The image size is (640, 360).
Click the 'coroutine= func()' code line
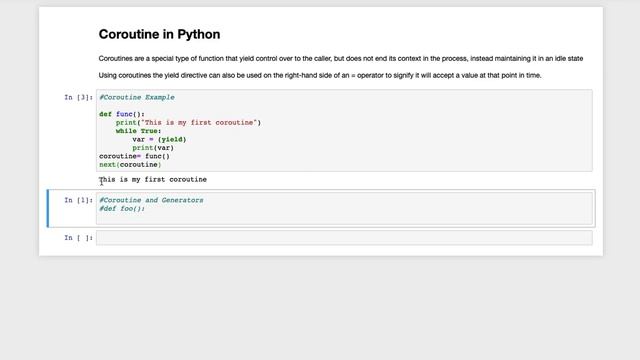click(134, 156)
